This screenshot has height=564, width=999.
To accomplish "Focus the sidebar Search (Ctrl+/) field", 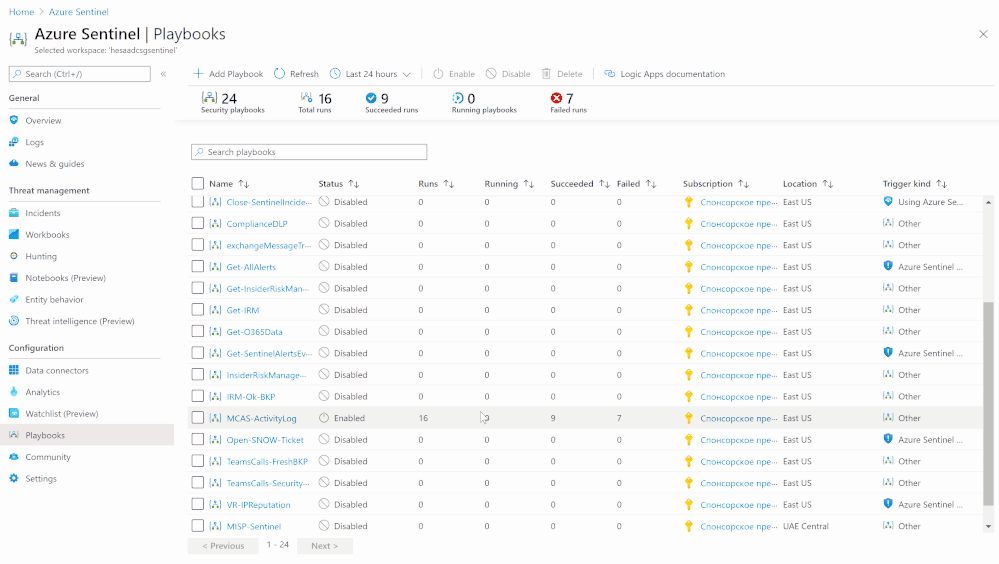I will pyautogui.click(x=80, y=74).
